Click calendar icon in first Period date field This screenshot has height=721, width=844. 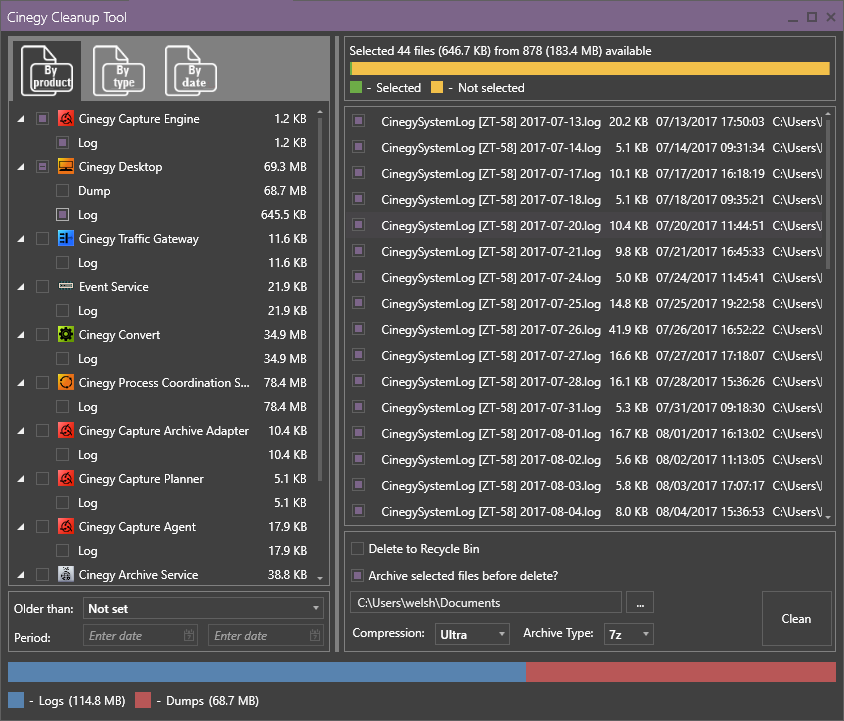coord(189,635)
